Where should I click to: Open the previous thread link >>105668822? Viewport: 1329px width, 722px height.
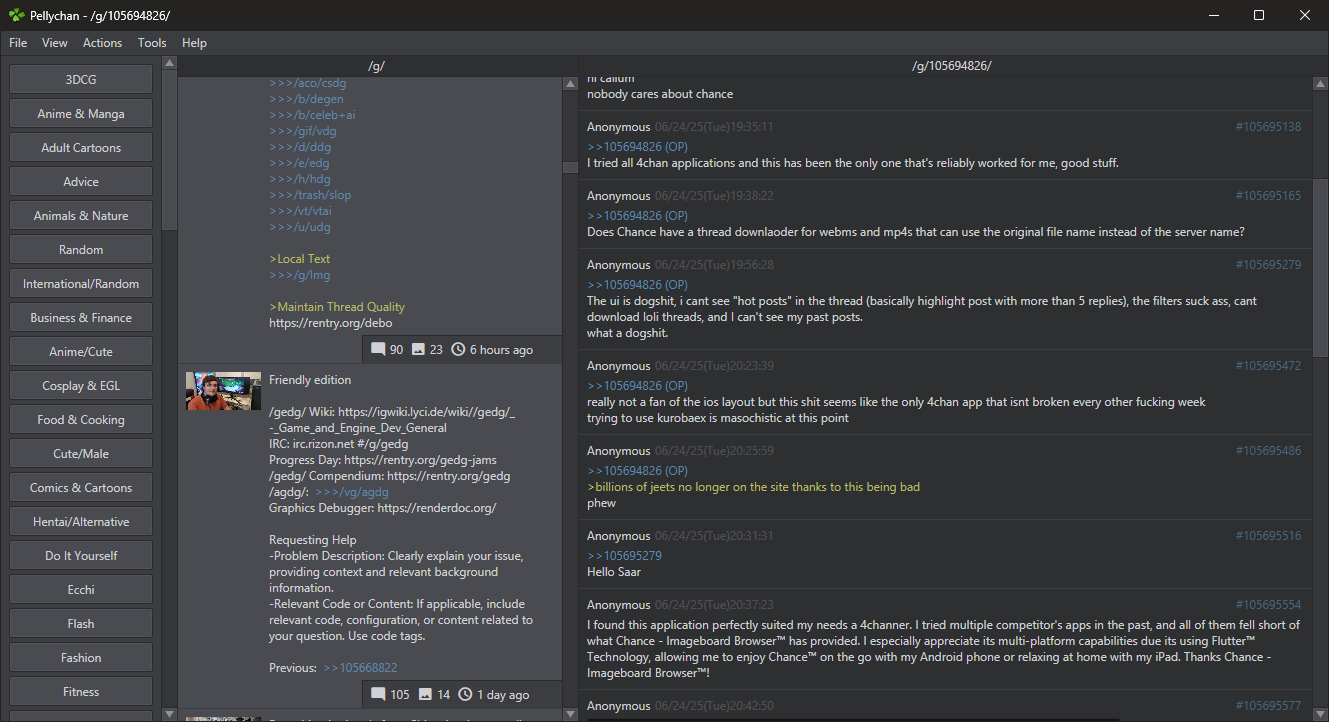[x=360, y=668]
